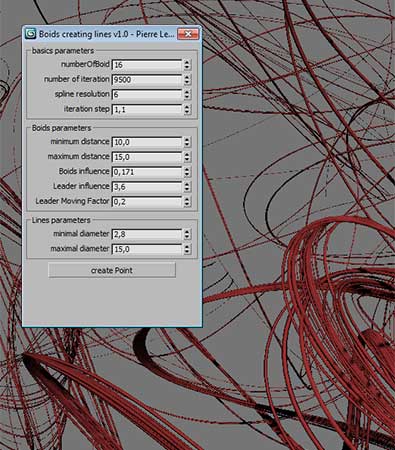The height and width of the screenshot is (450, 395).
Task: Increase Leader Moving Factor spinner up arrow
Action: (187, 199)
